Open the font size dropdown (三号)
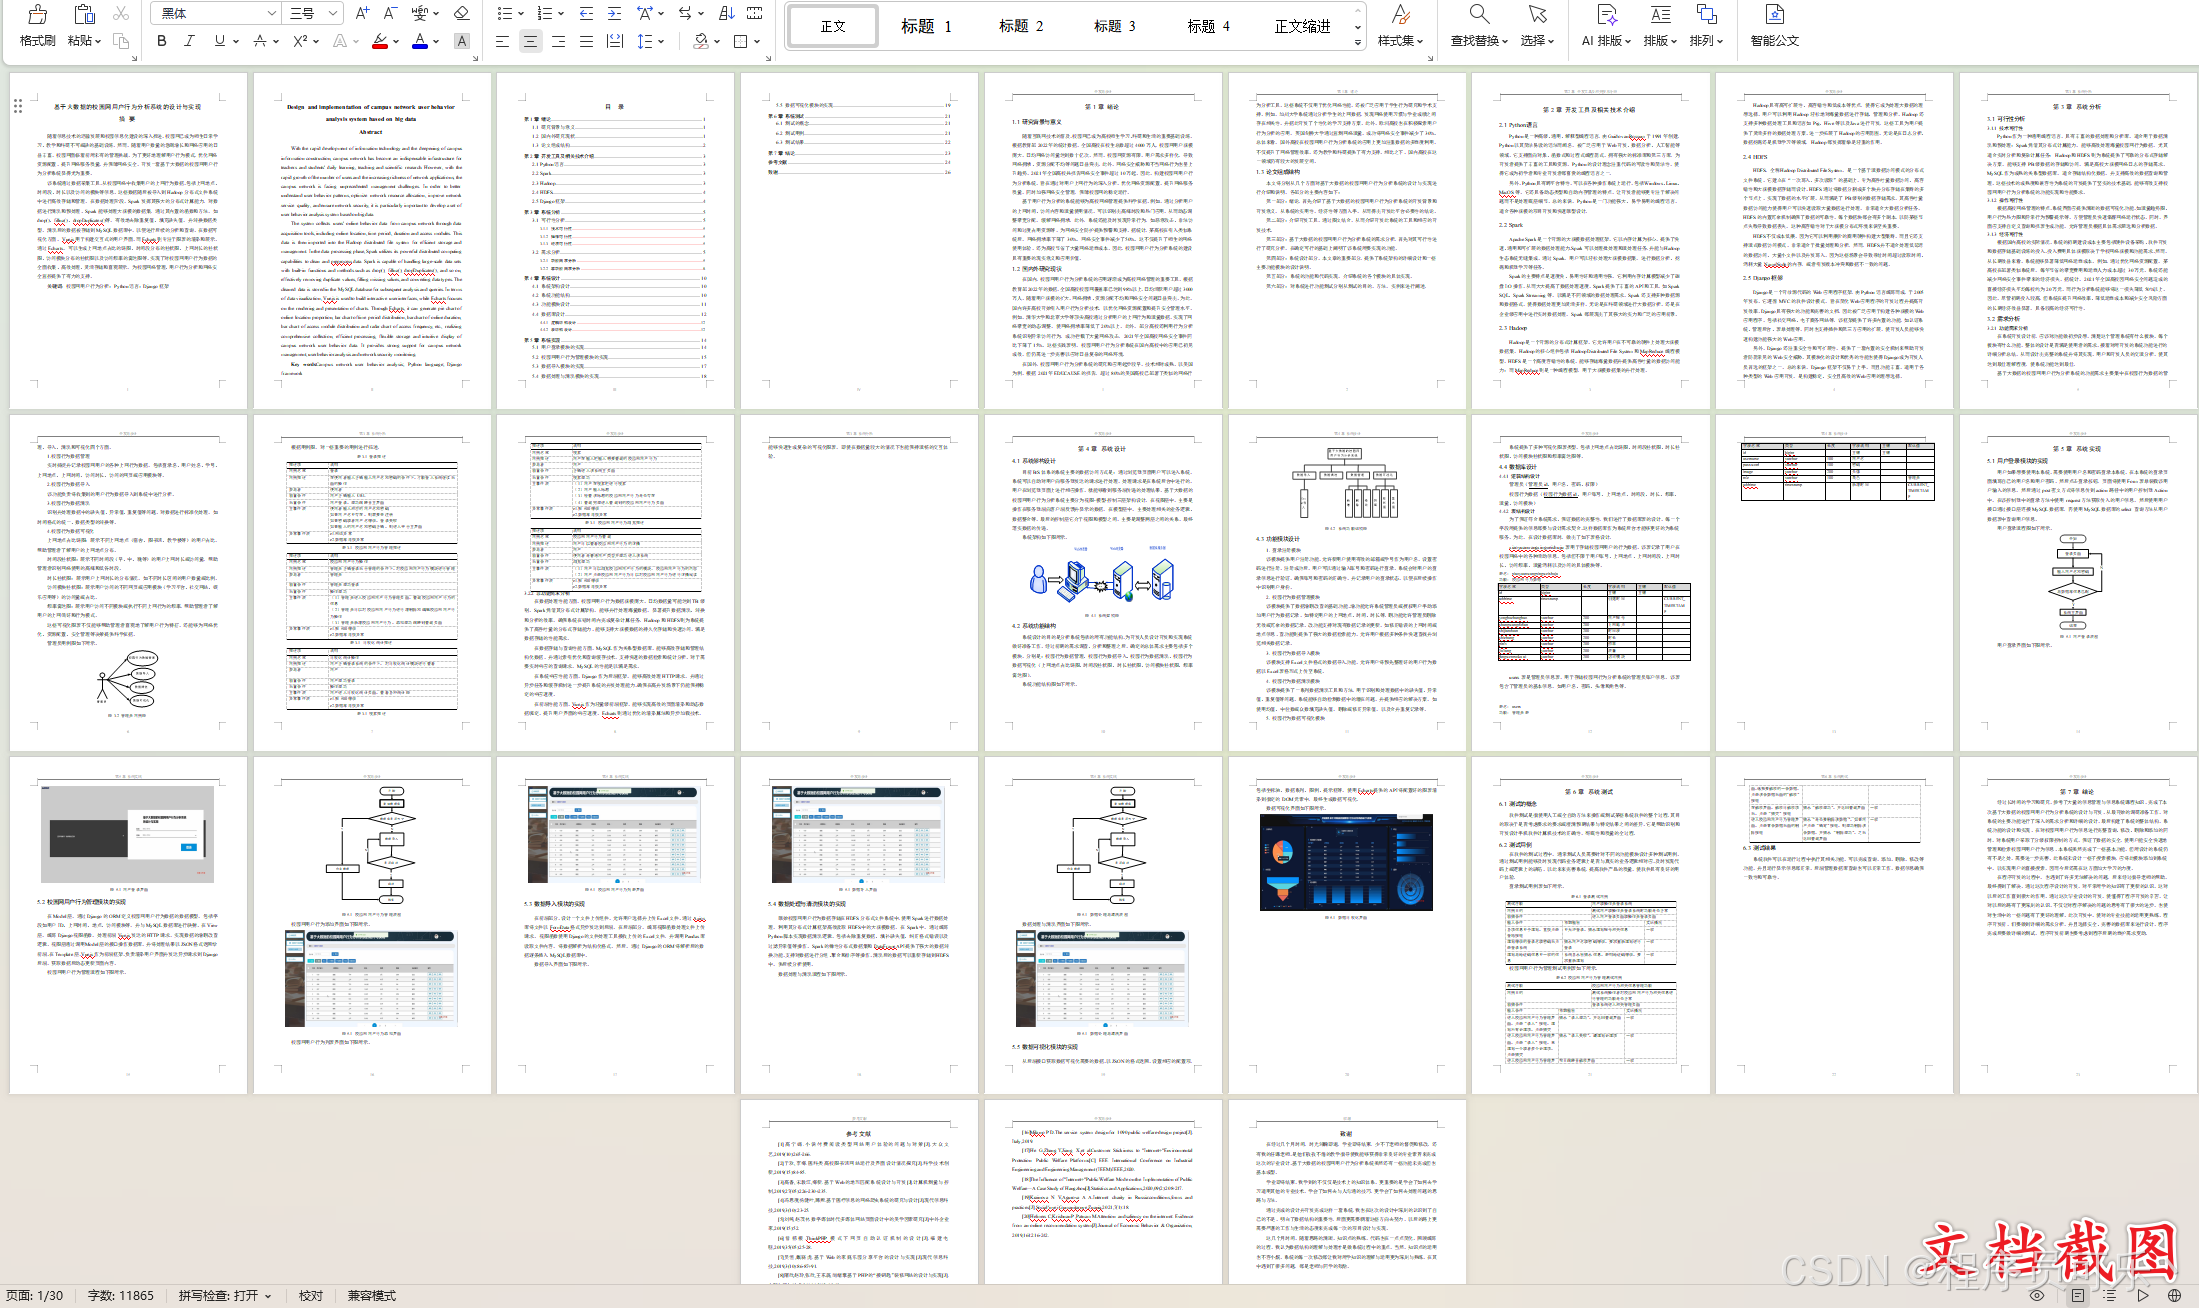Screen dimensions: 2199x1308 [x=333, y=13]
